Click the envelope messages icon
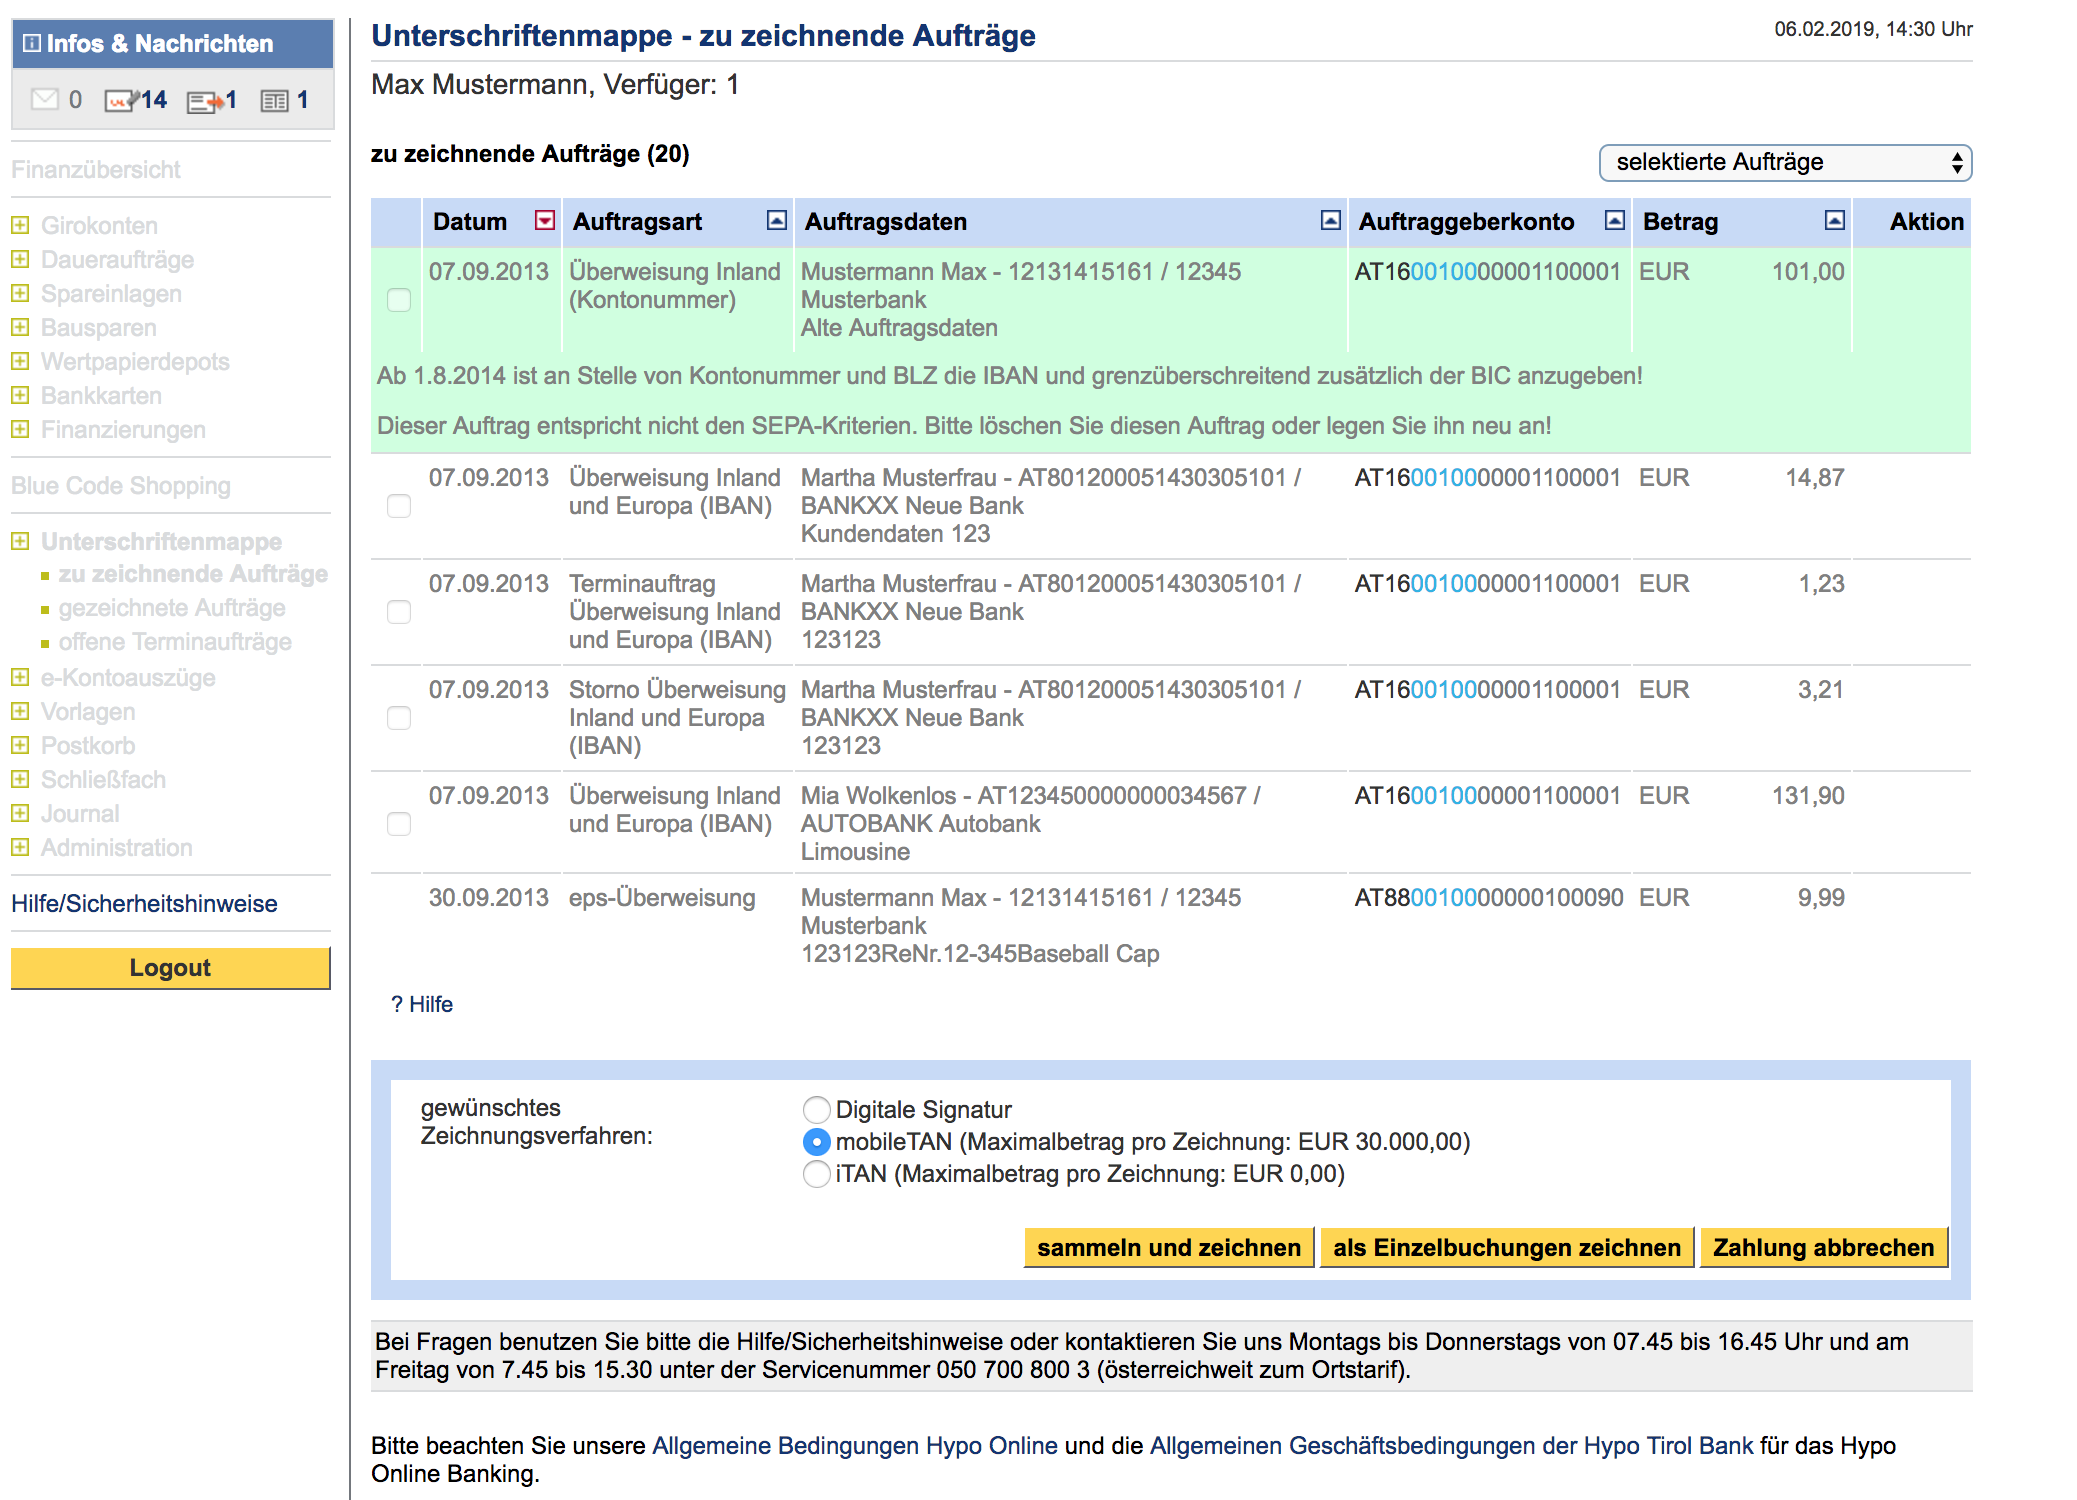 pyautogui.click(x=45, y=100)
